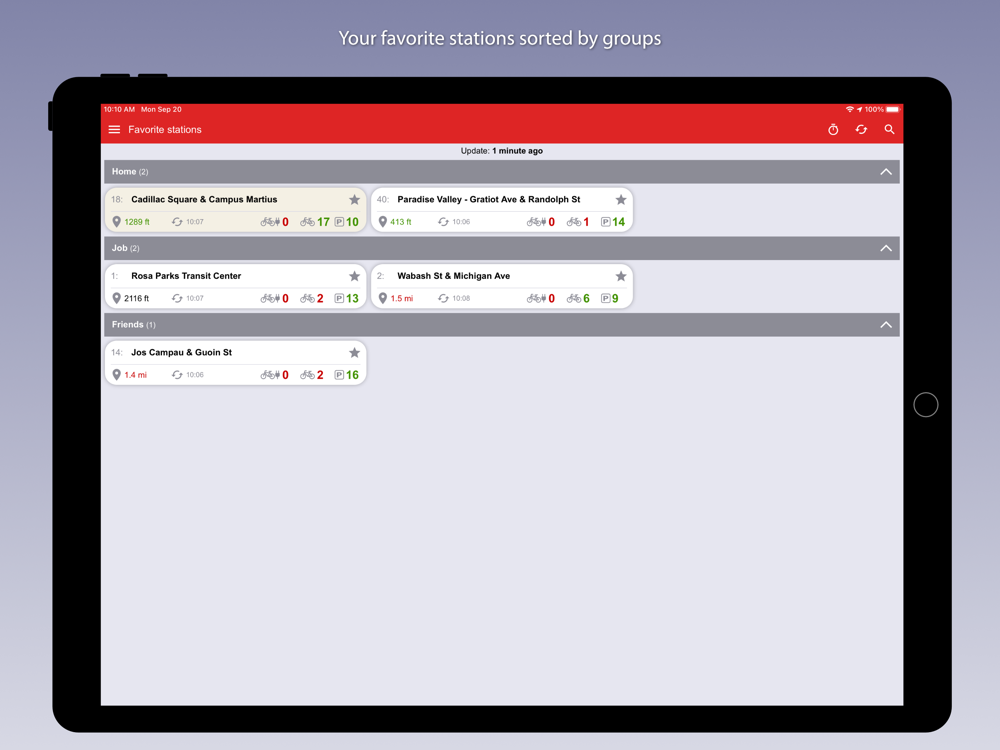Open Paradise Valley - Gratiot Ave station

[x=502, y=210]
